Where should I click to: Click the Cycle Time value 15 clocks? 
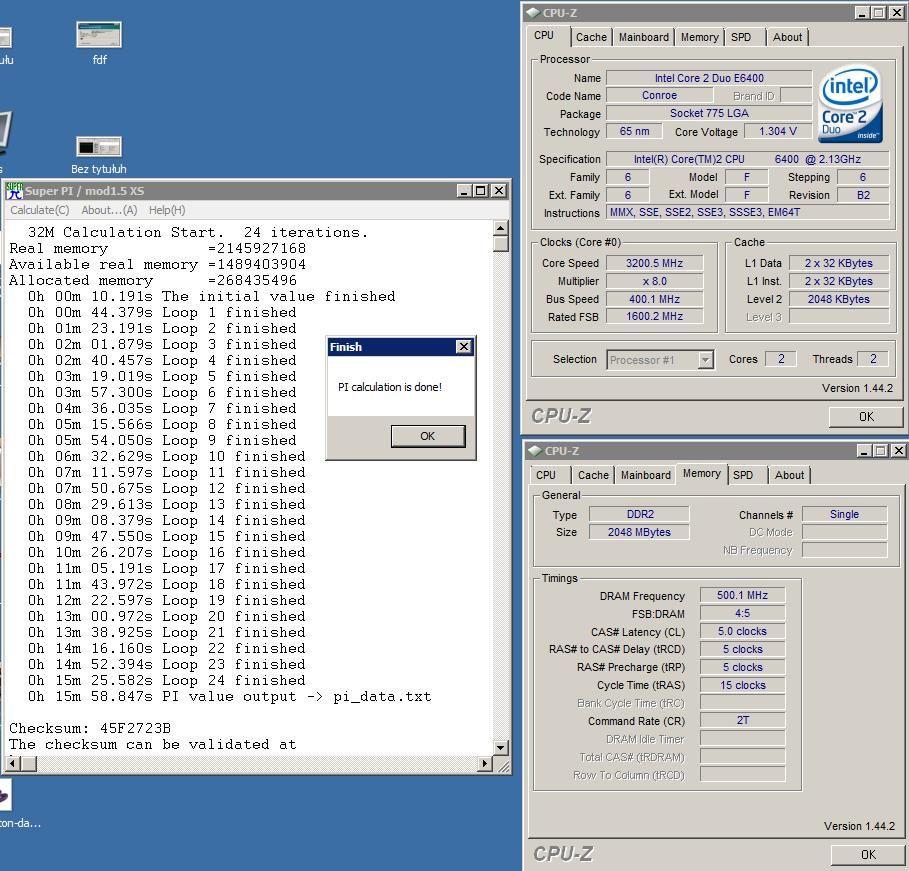(742, 685)
